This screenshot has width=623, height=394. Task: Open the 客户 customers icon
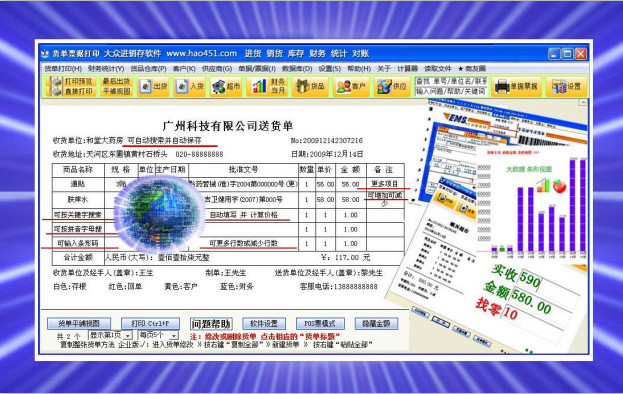click(x=351, y=86)
